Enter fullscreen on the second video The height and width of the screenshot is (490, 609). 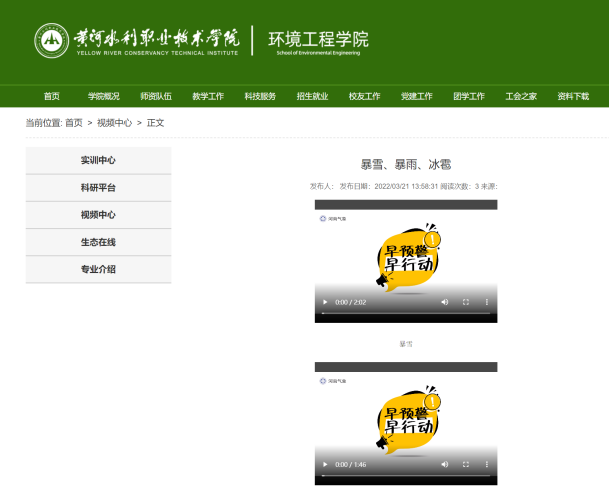click(x=466, y=465)
